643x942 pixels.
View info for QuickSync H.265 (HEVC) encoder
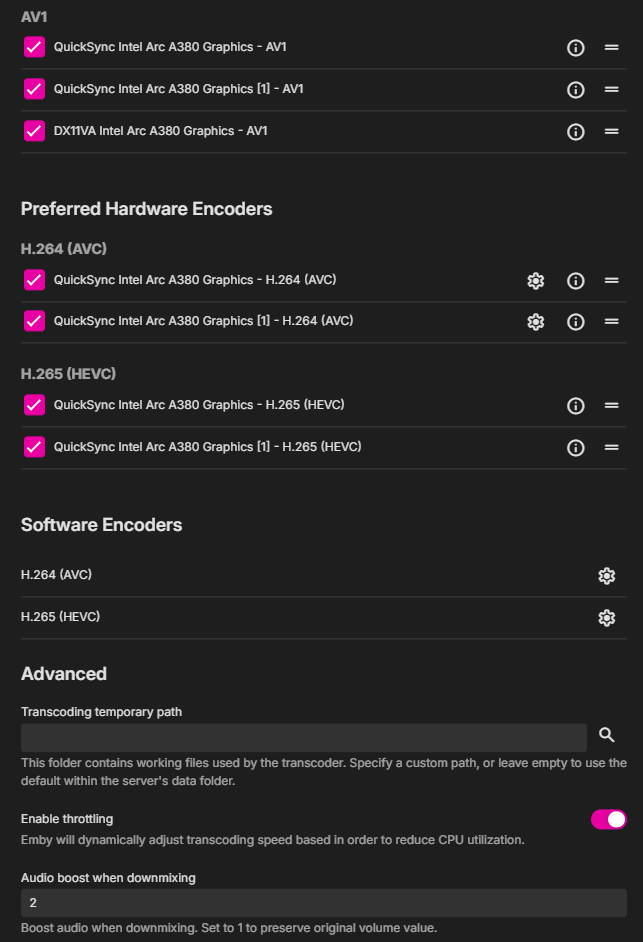575,406
